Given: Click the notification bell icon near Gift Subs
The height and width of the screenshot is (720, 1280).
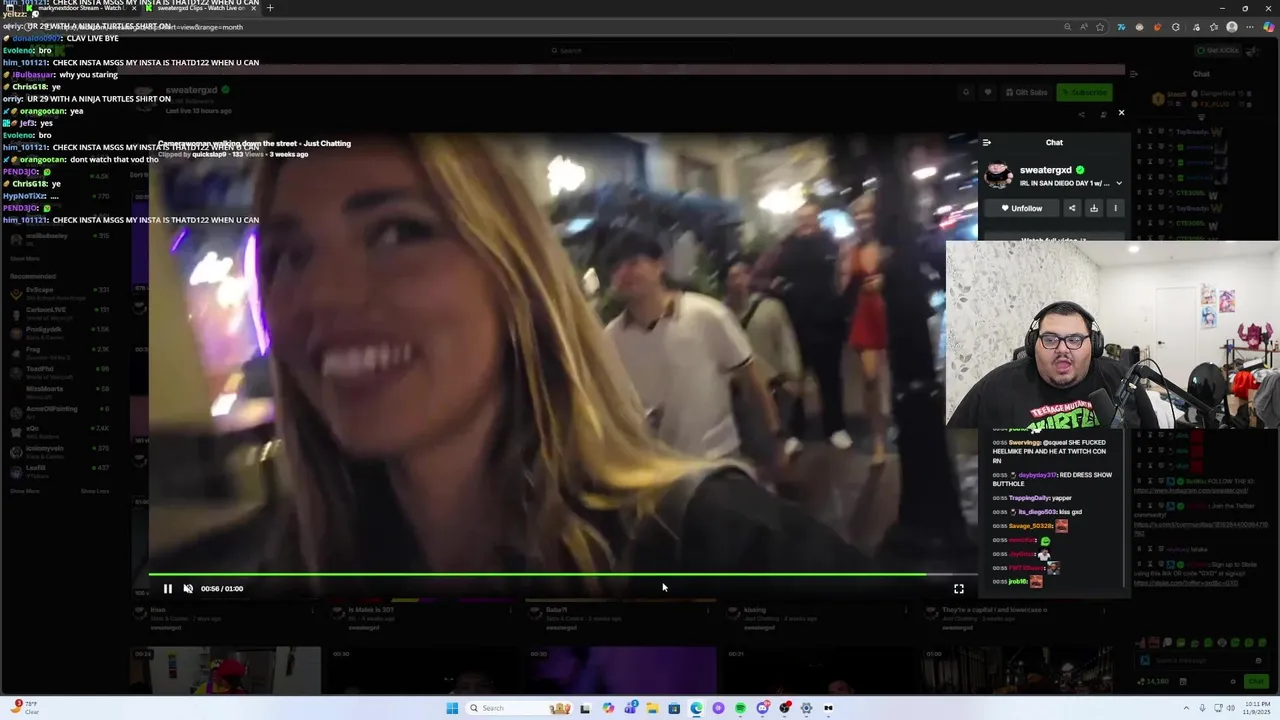Looking at the screenshot, I should pos(966,92).
